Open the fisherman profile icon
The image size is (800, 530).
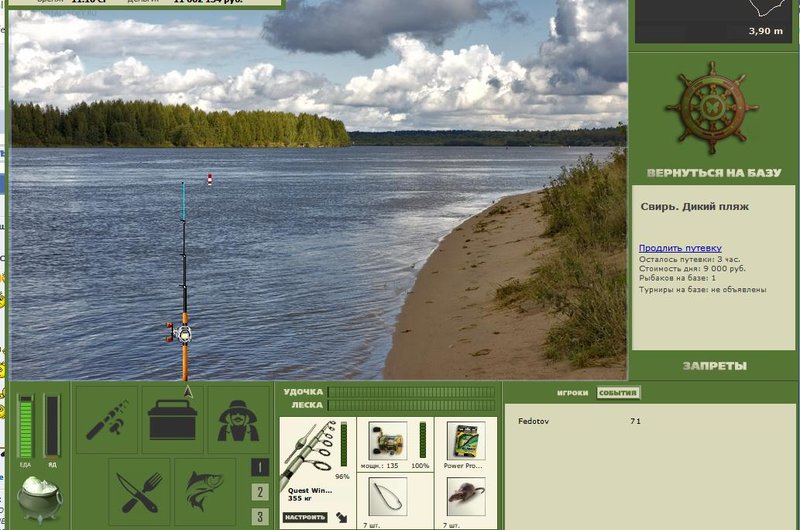tap(238, 420)
